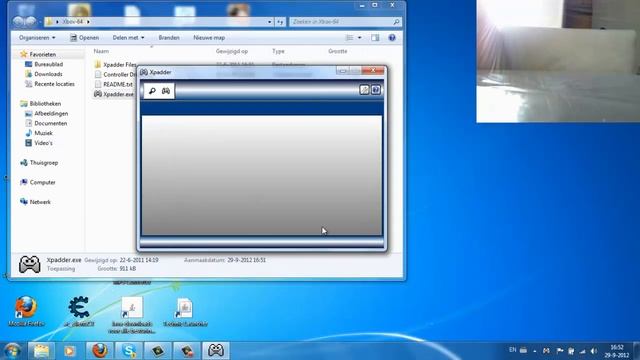
Task: Click the Xpadder tray icon
Action: click(x=546, y=351)
